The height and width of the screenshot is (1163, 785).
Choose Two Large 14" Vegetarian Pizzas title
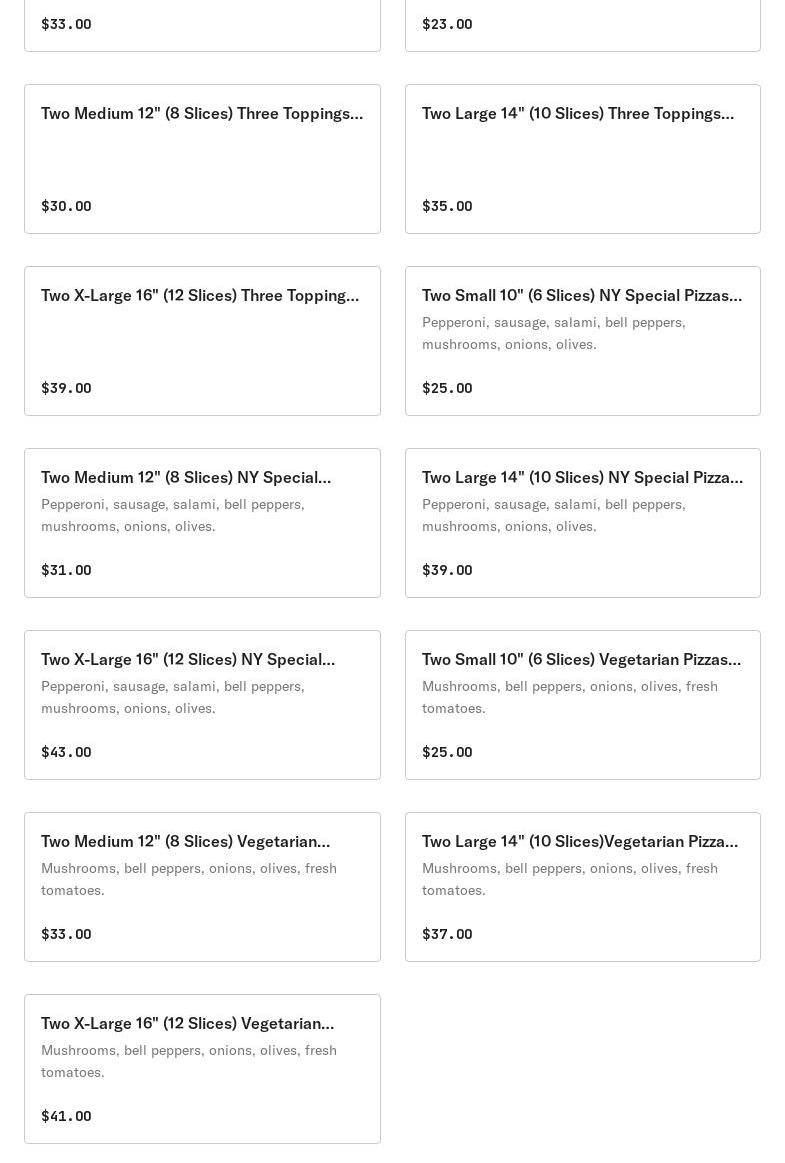coord(580,842)
